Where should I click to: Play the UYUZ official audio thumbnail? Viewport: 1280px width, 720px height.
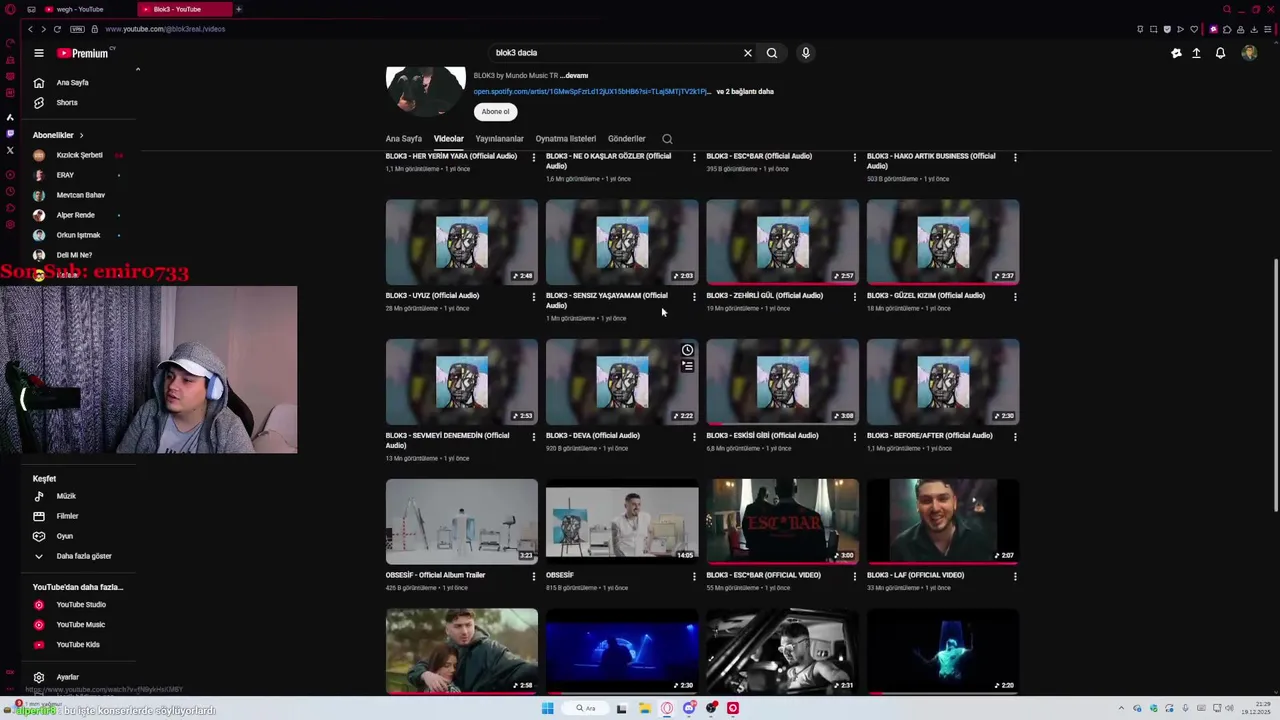coord(461,242)
